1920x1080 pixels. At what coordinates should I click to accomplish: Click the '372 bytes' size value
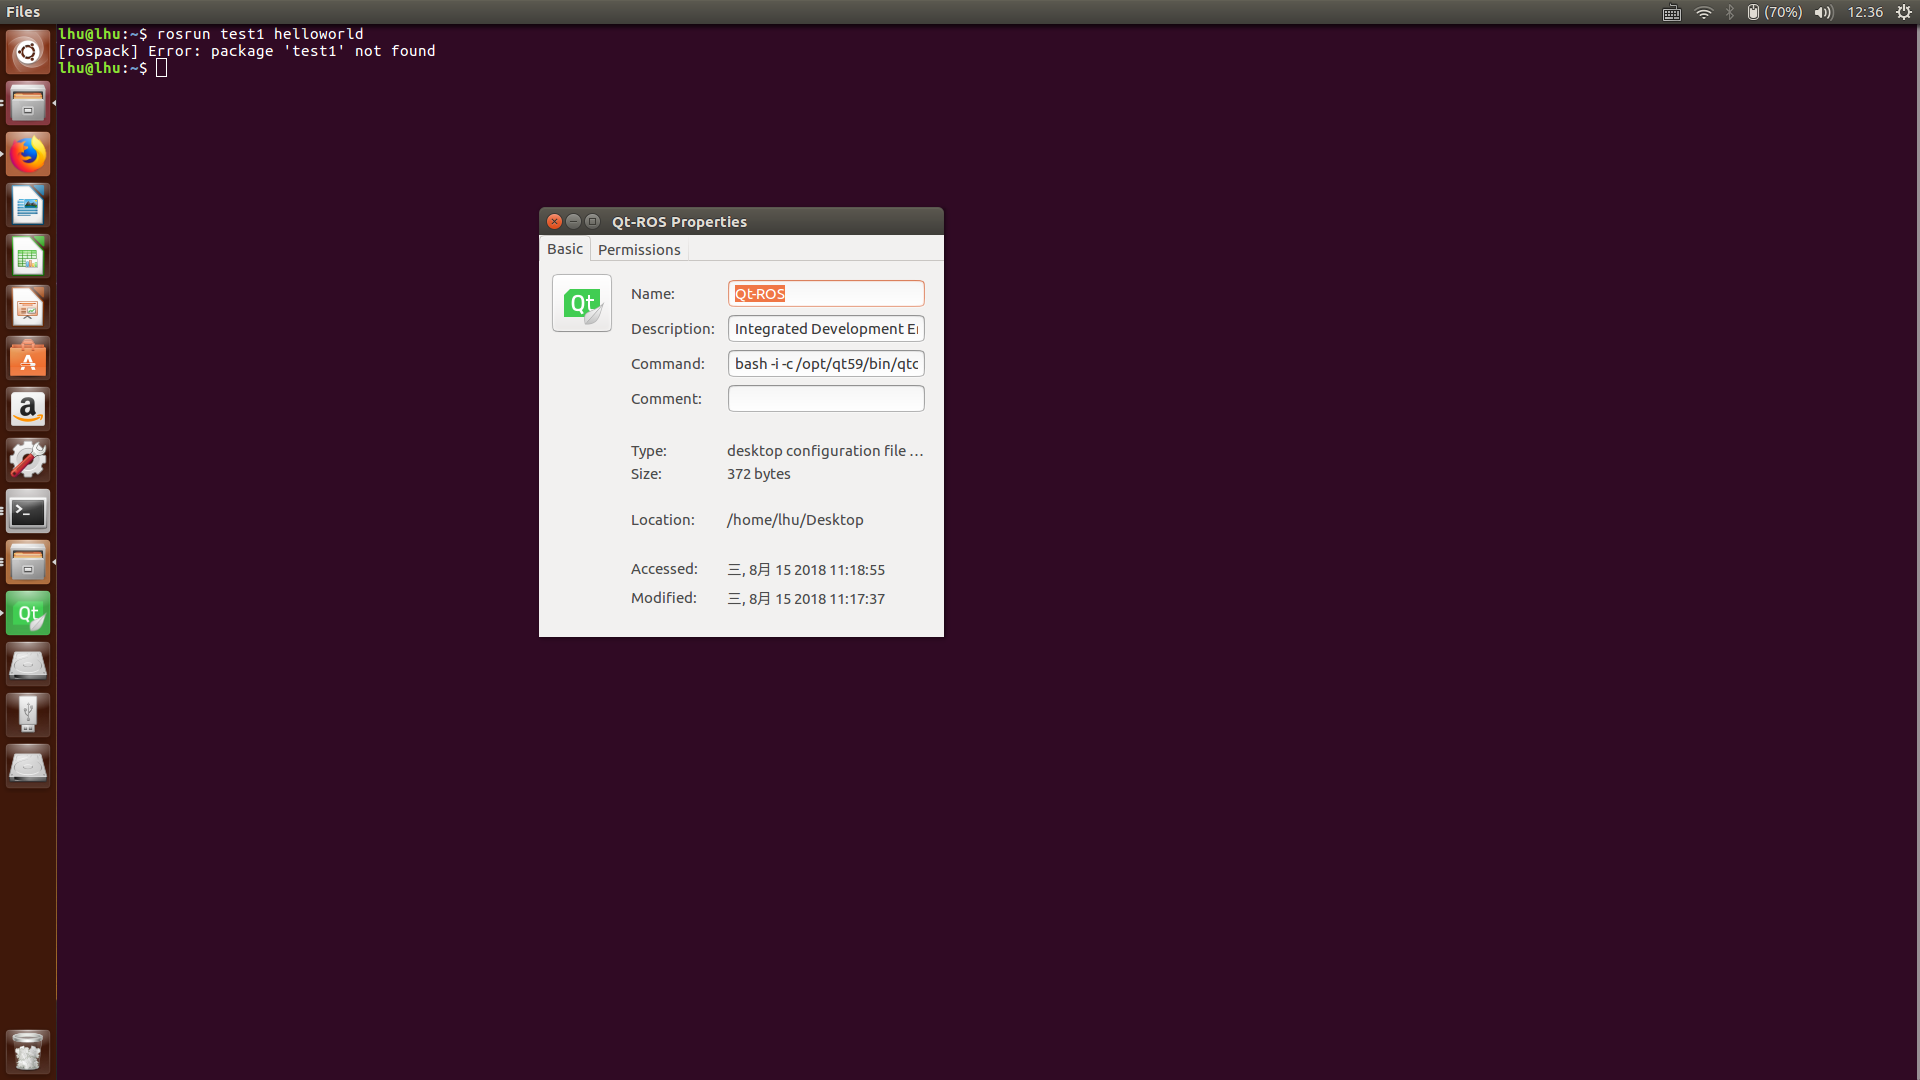click(759, 474)
